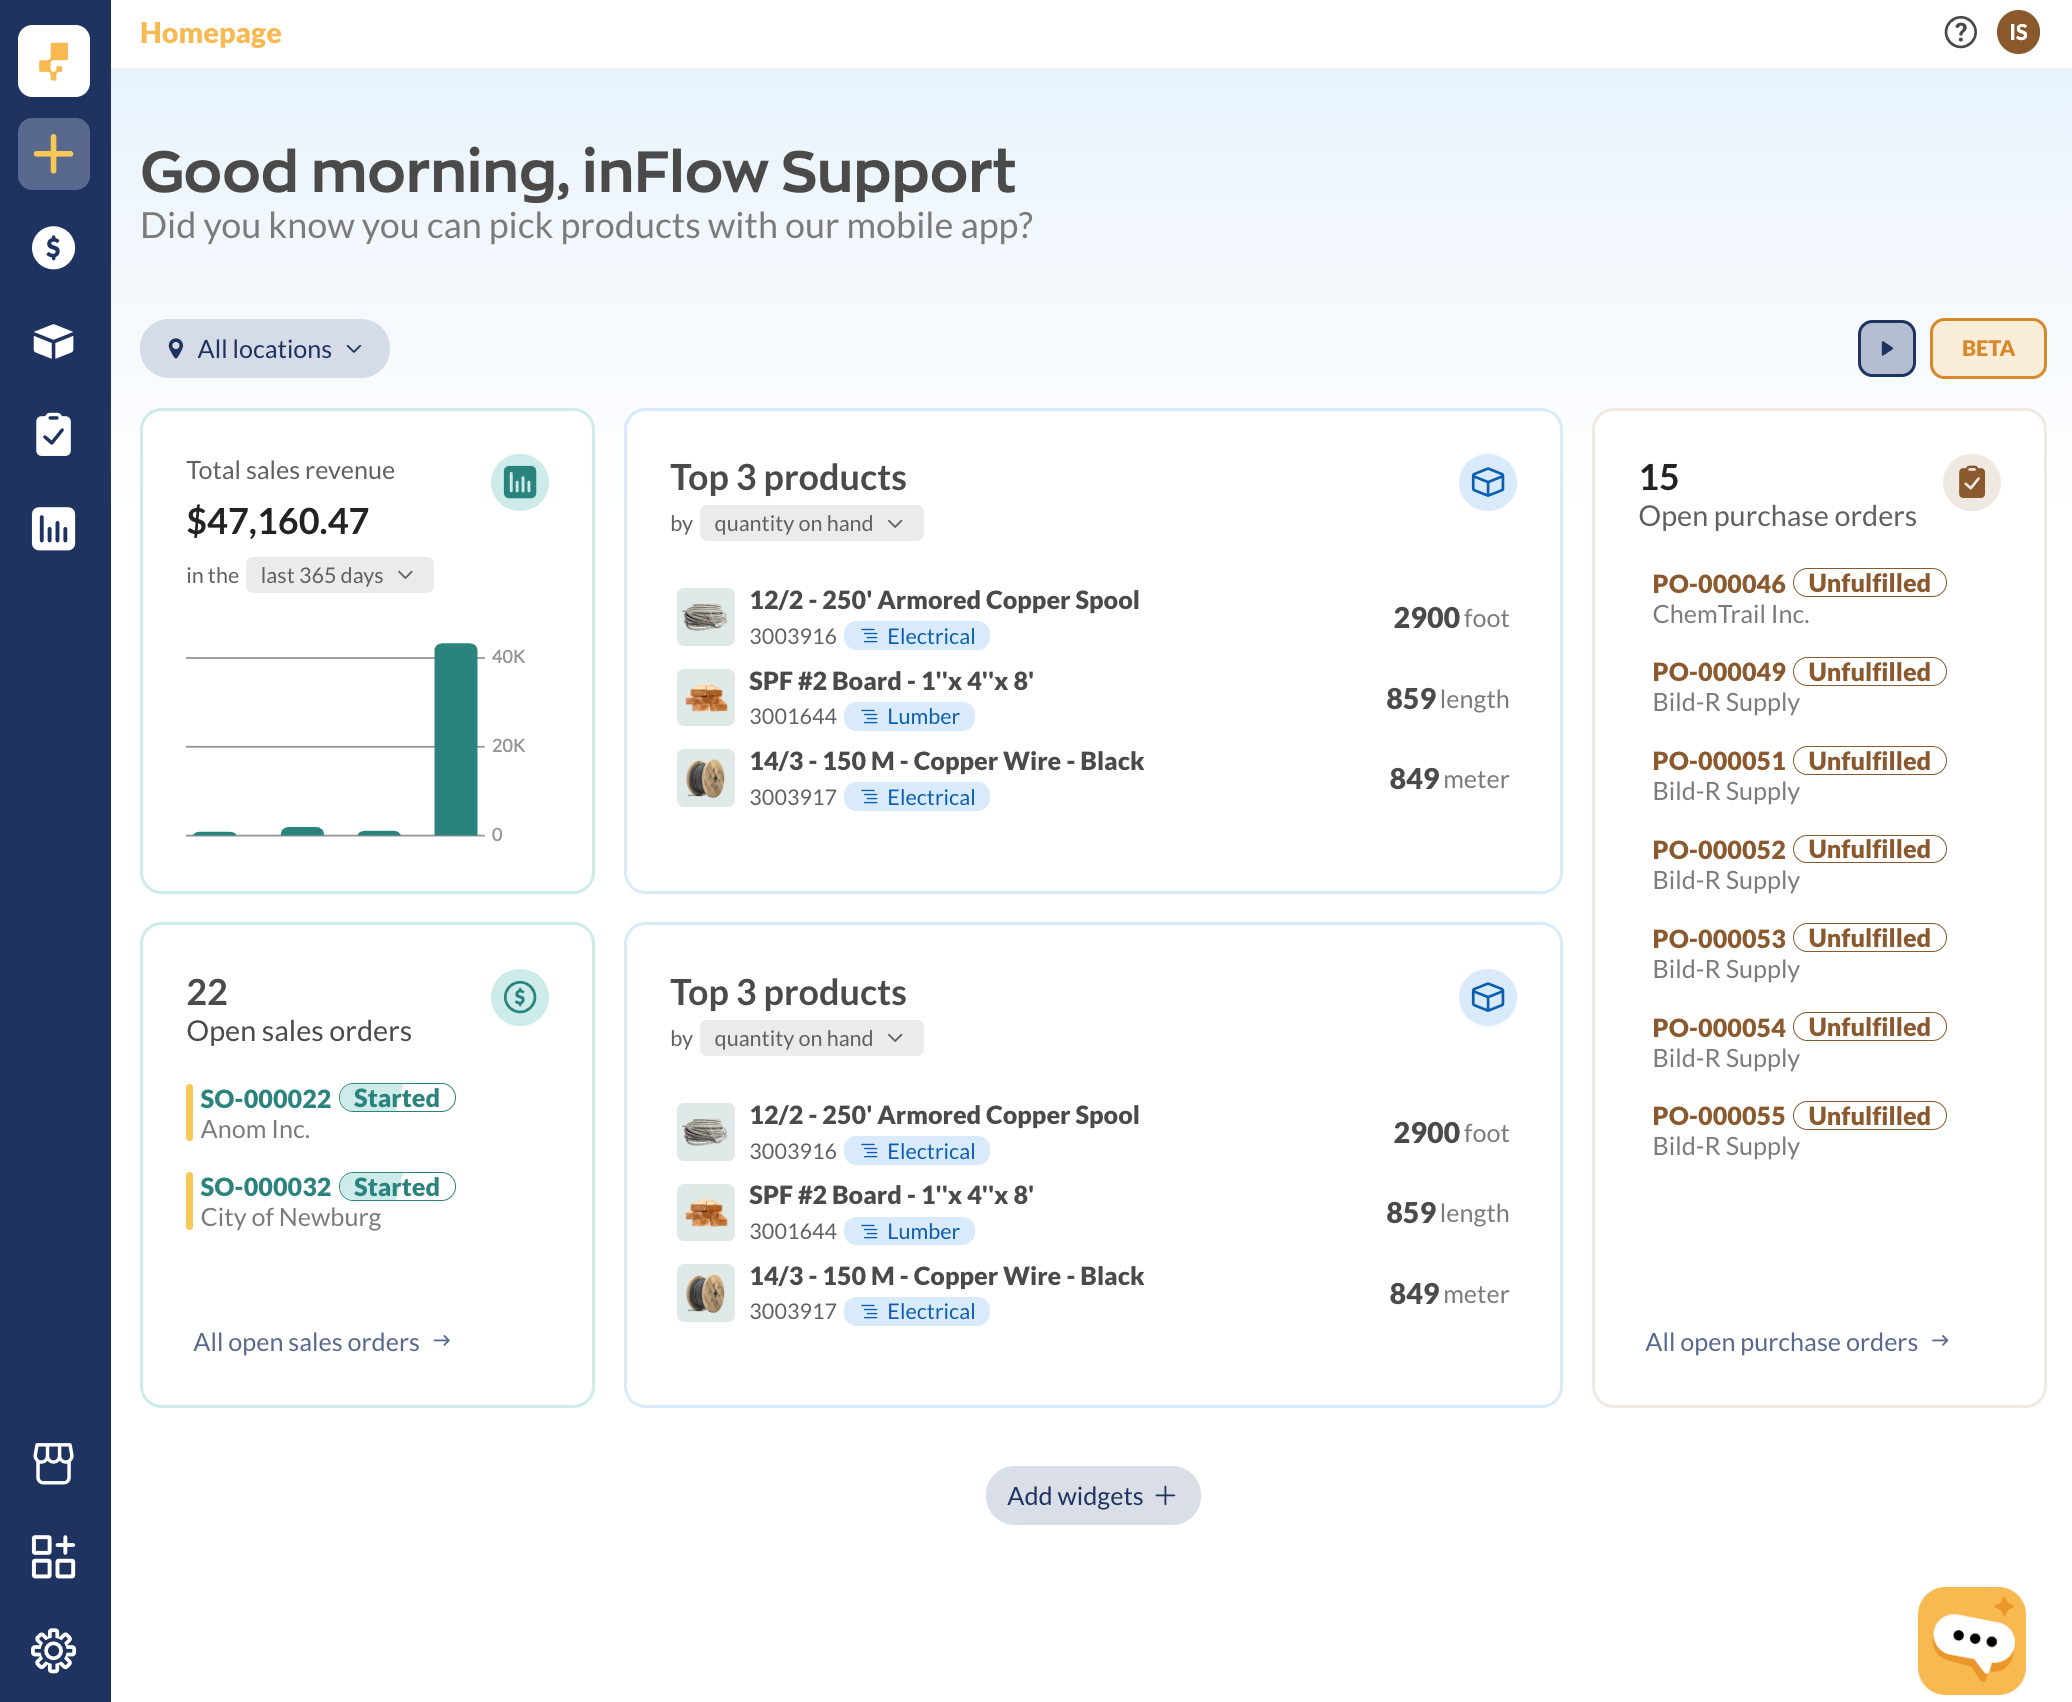Open Purchasing via the clipboard sidebar icon
2072x1702 pixels.
pyautogui.click(x=53, y=434)
